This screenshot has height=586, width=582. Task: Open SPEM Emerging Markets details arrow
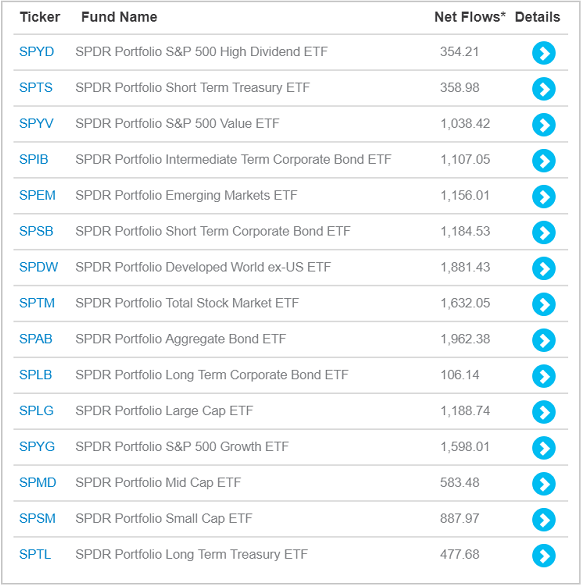[x=543, y=196]
